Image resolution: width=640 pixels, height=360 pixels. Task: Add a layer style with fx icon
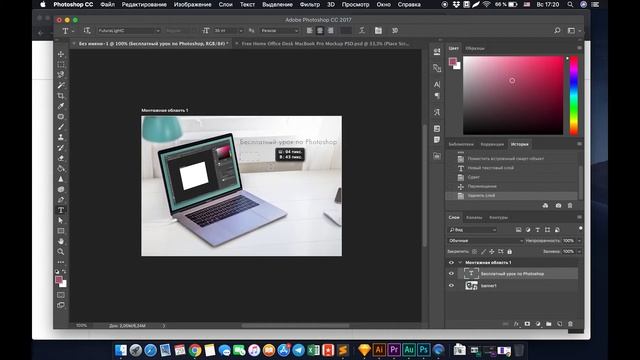pos(516,324)
